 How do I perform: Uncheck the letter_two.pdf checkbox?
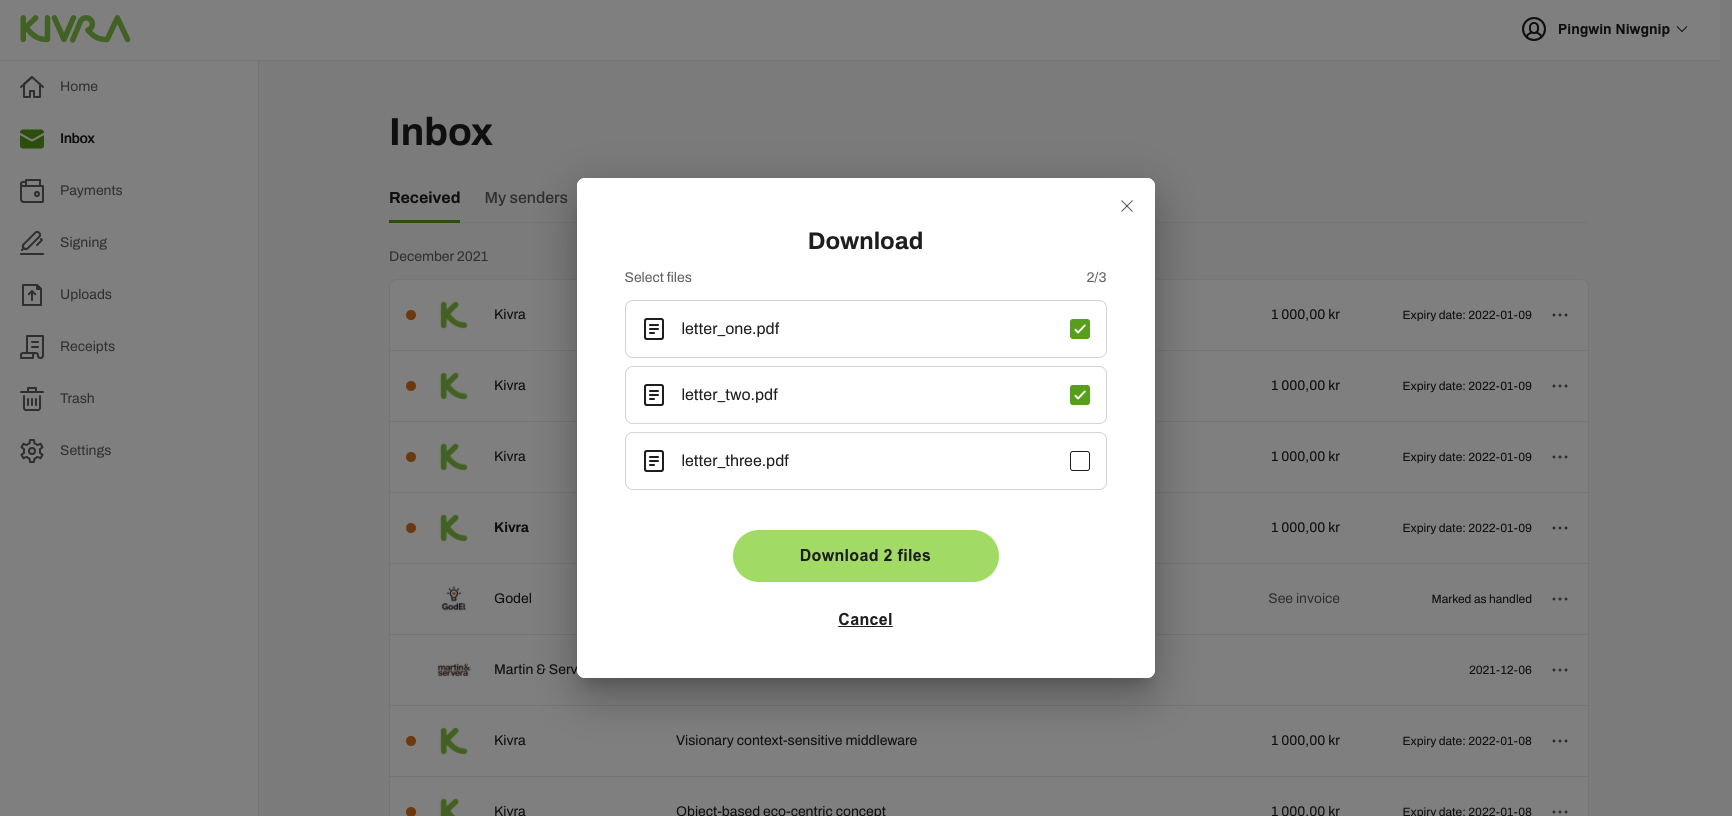tap(1080, 395)
